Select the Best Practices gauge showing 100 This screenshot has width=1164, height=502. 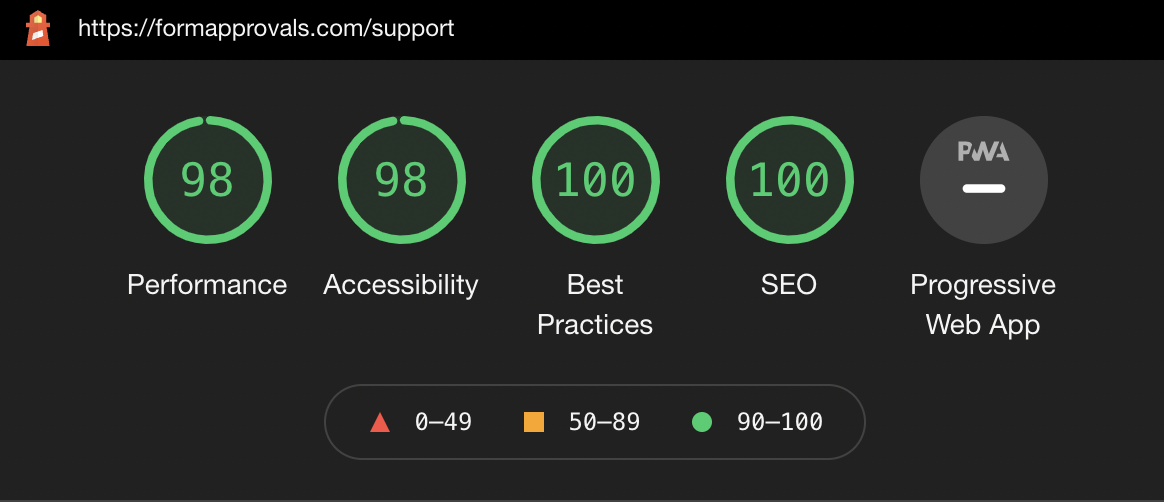595,180
